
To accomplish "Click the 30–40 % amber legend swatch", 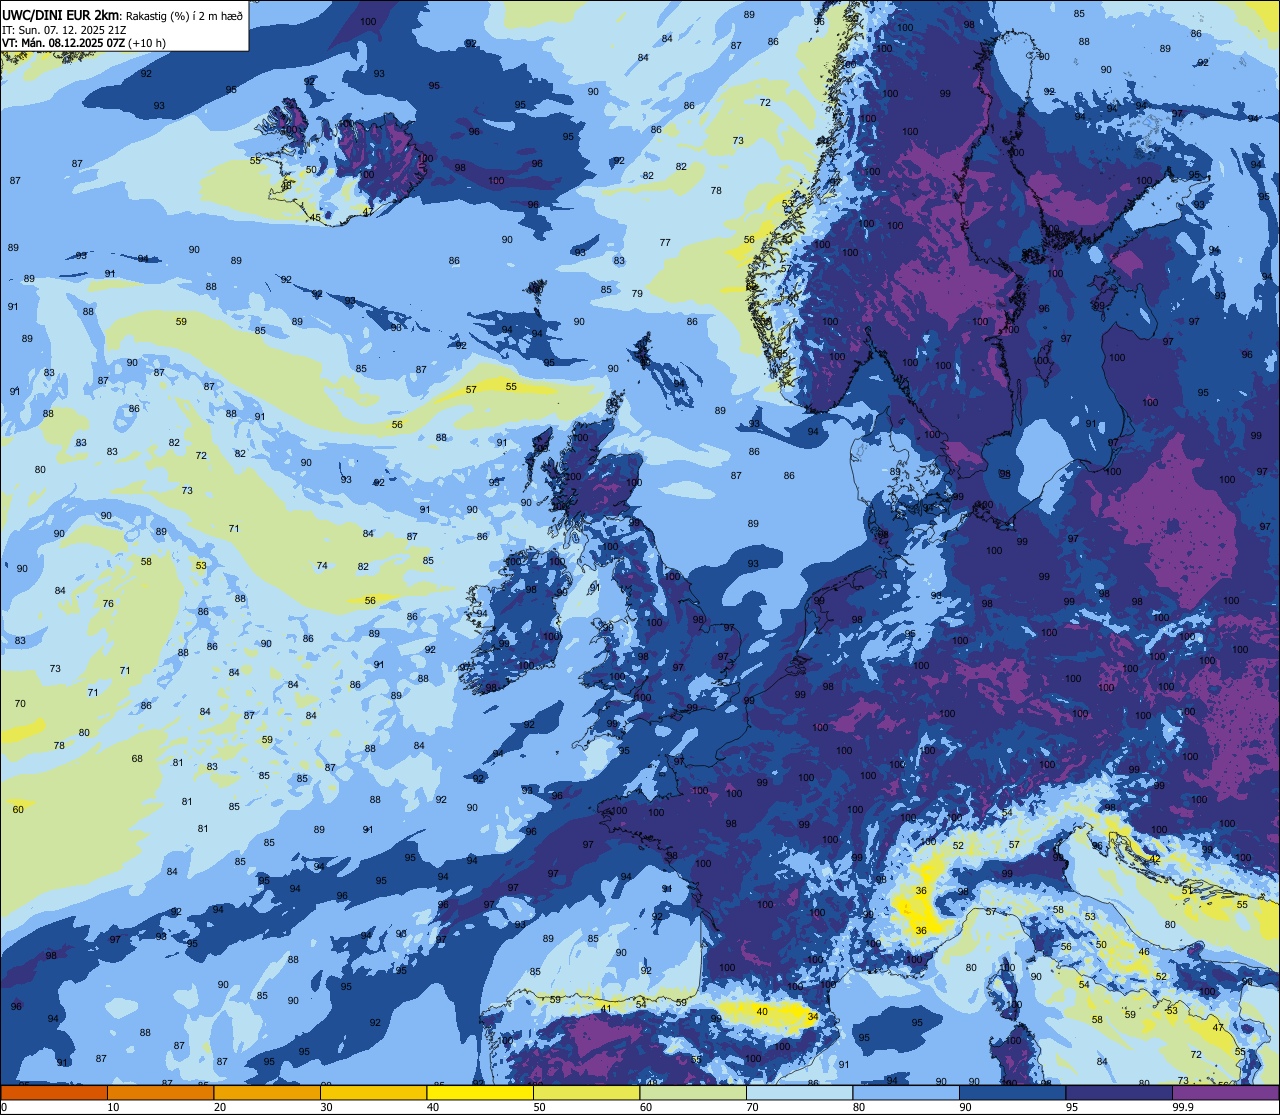I will [373, 1092].
